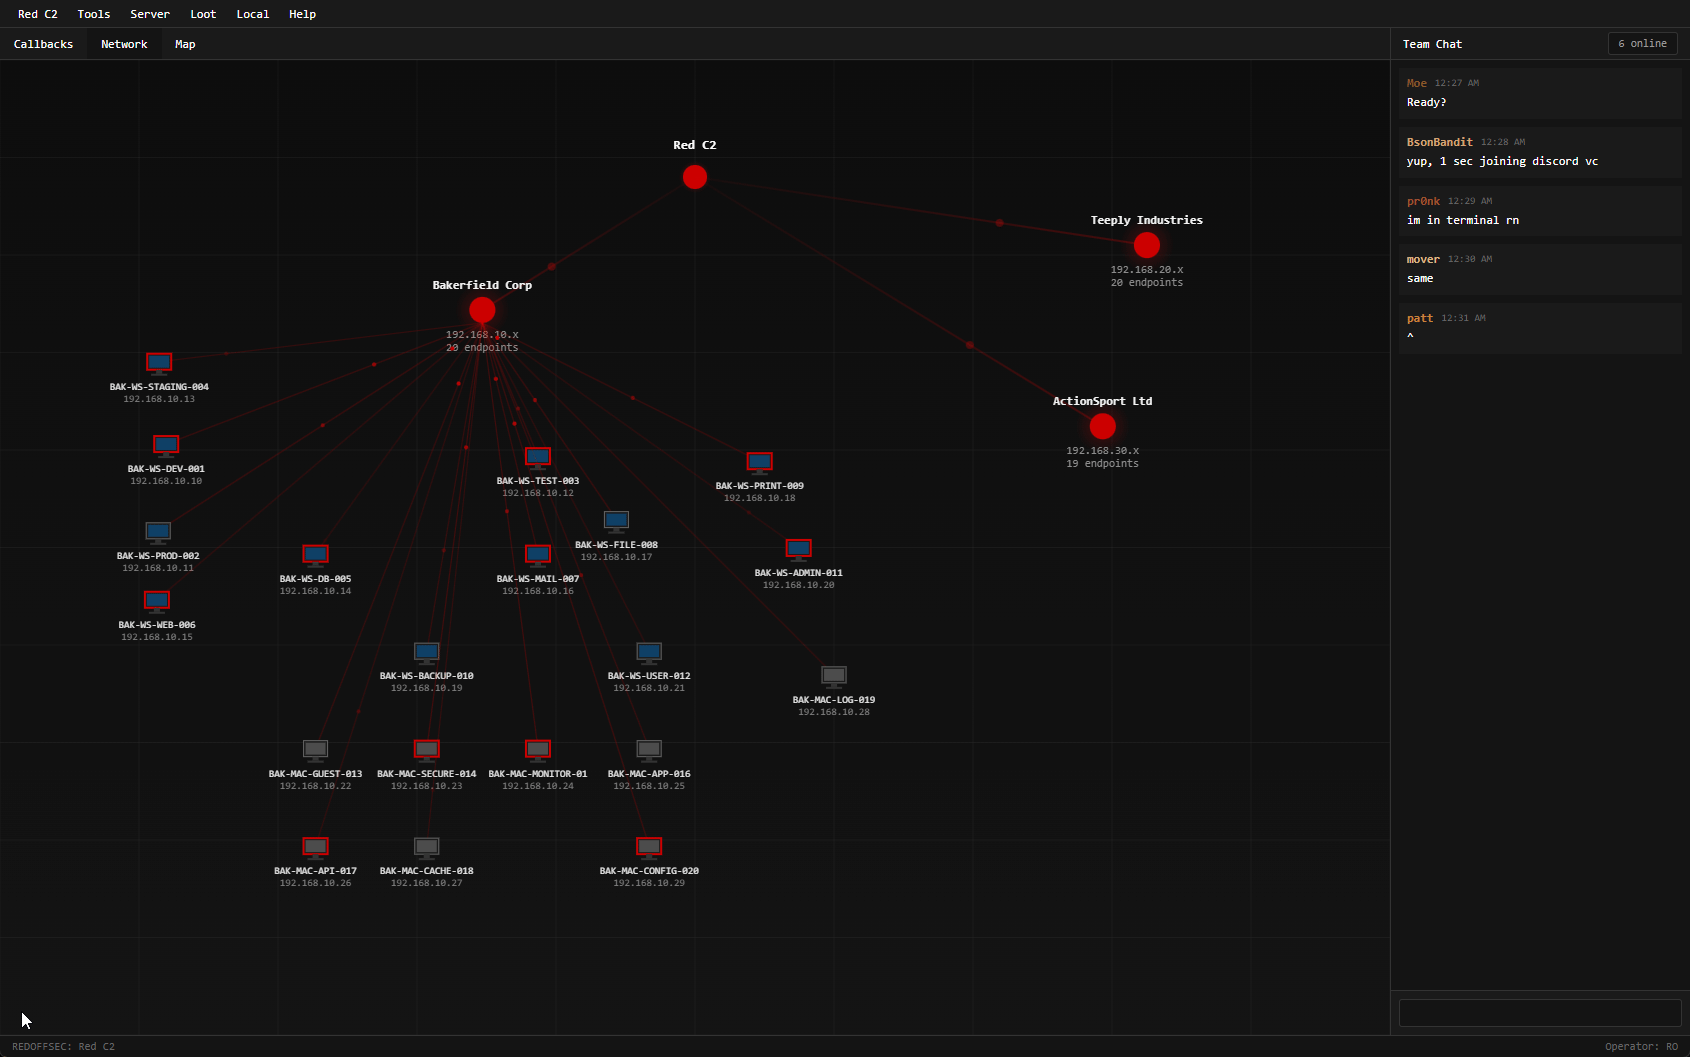The image size is (1690, 1057).
Task: Open the Loot menu
Action: point(203,14)
